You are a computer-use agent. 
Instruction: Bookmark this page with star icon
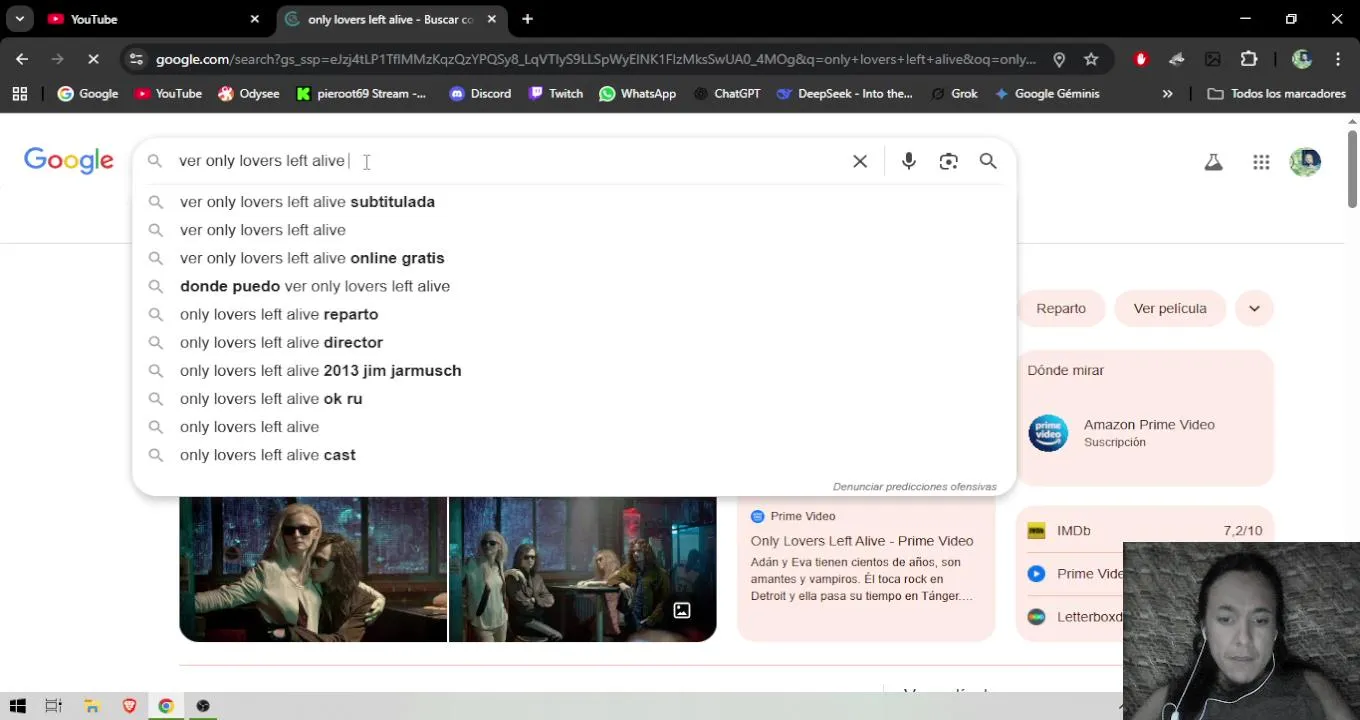tap(1091, 59)
